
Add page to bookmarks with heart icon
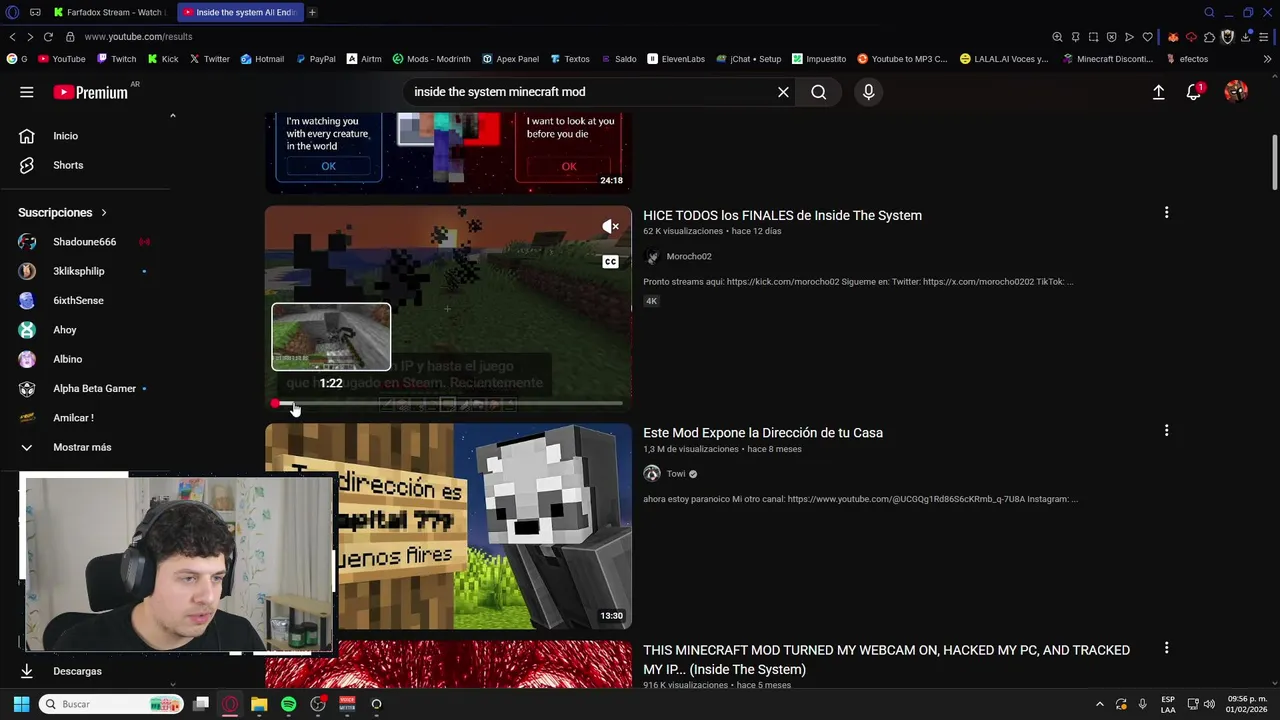point(1147,37)
